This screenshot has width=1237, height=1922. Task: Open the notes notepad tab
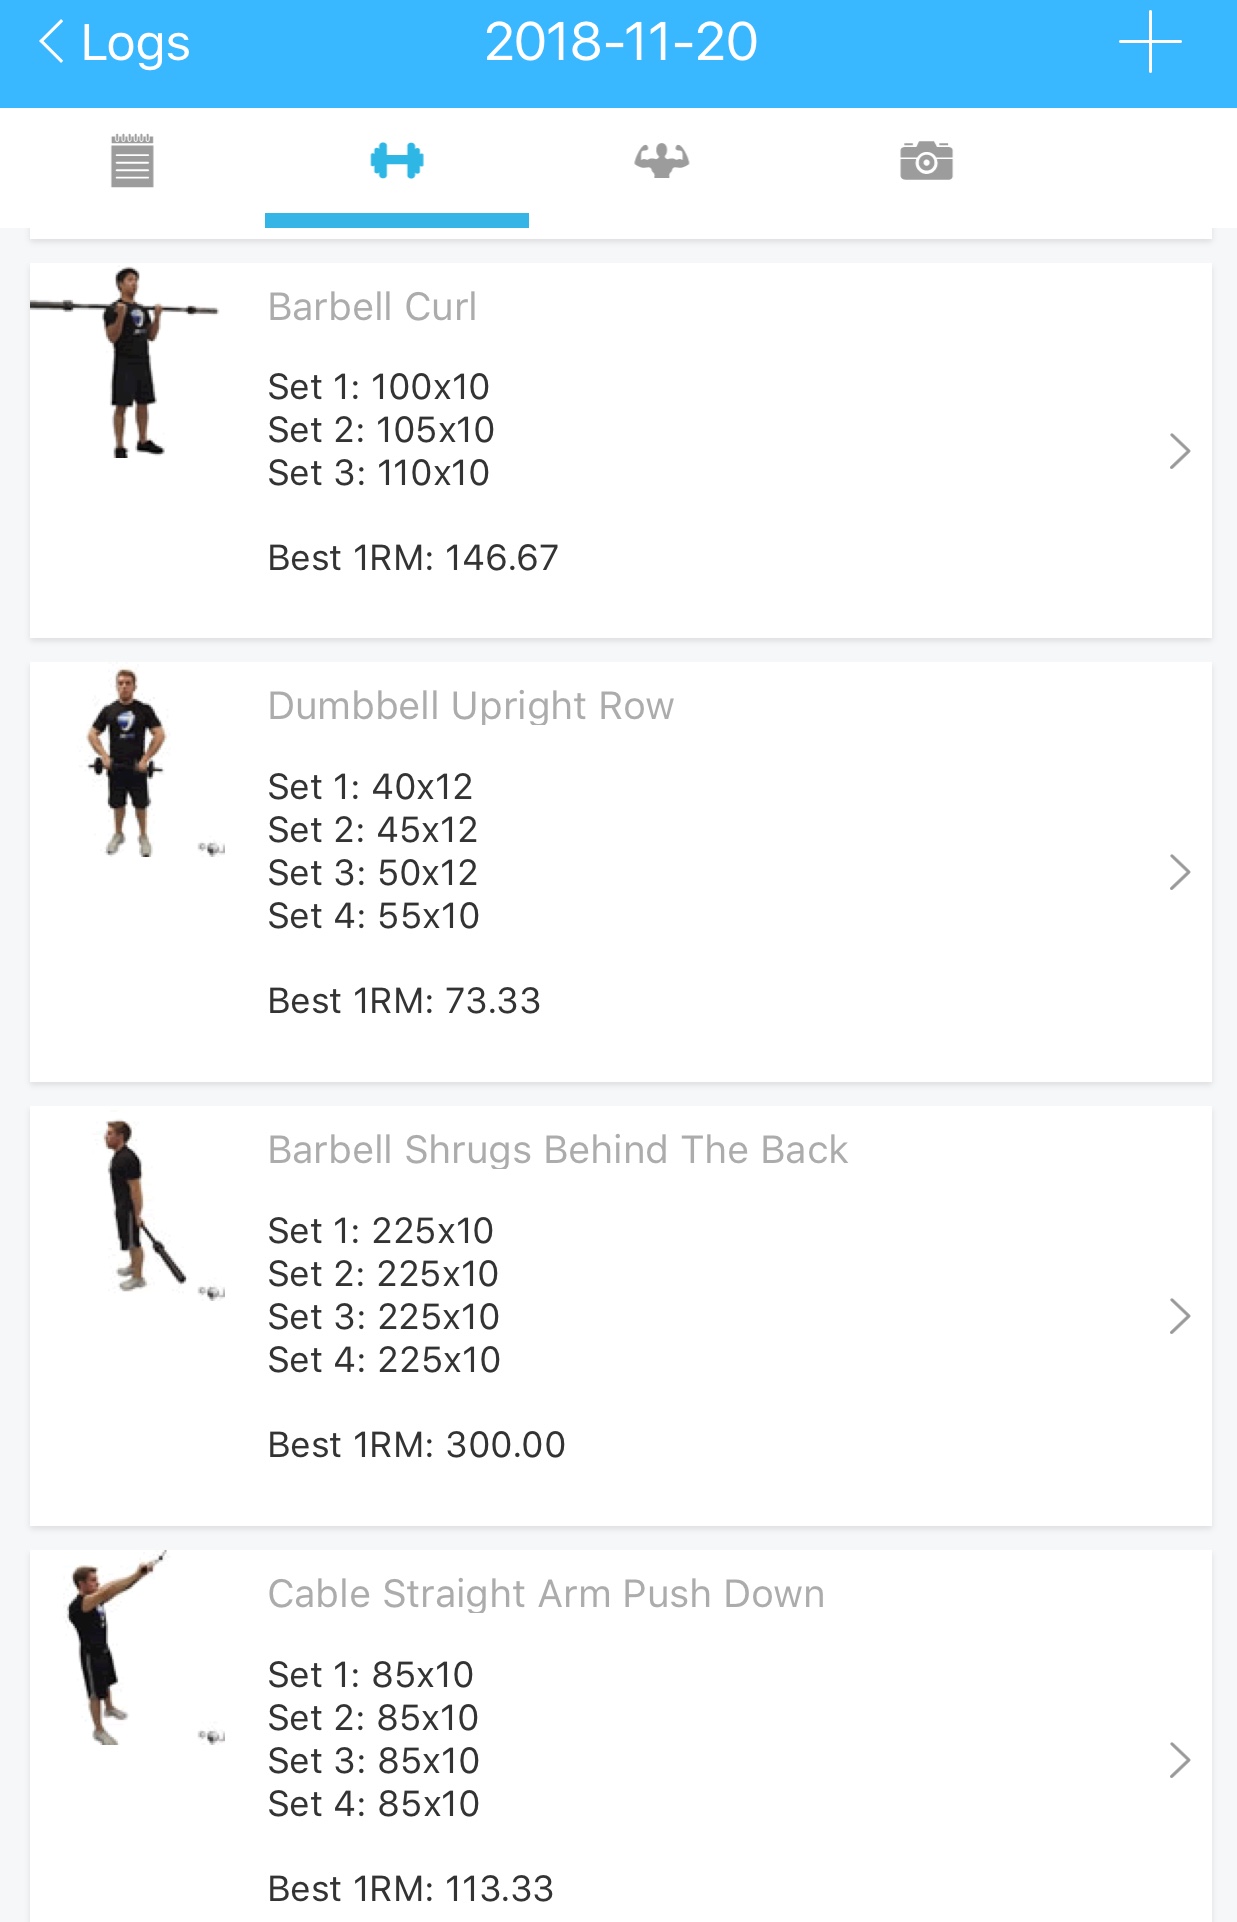tap(132, 161)
